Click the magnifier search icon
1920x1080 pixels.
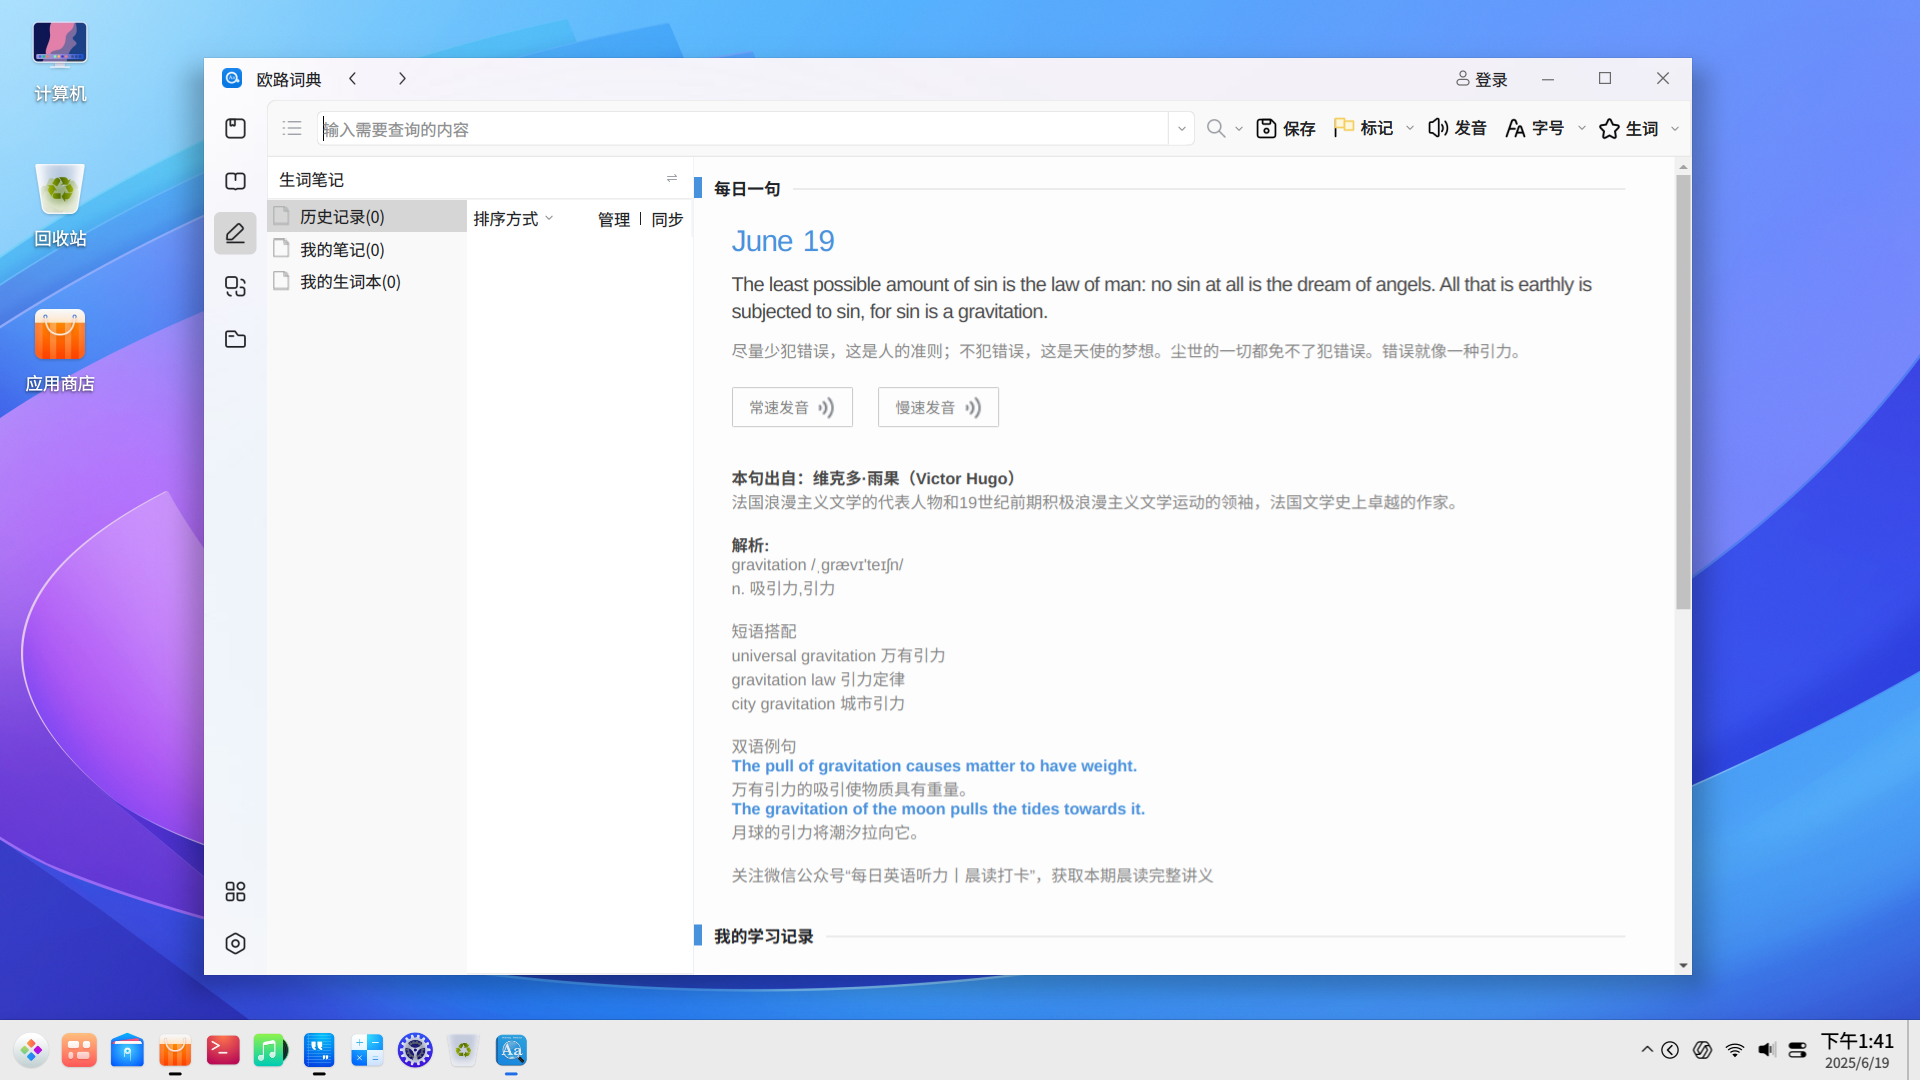coord(1216,128)
